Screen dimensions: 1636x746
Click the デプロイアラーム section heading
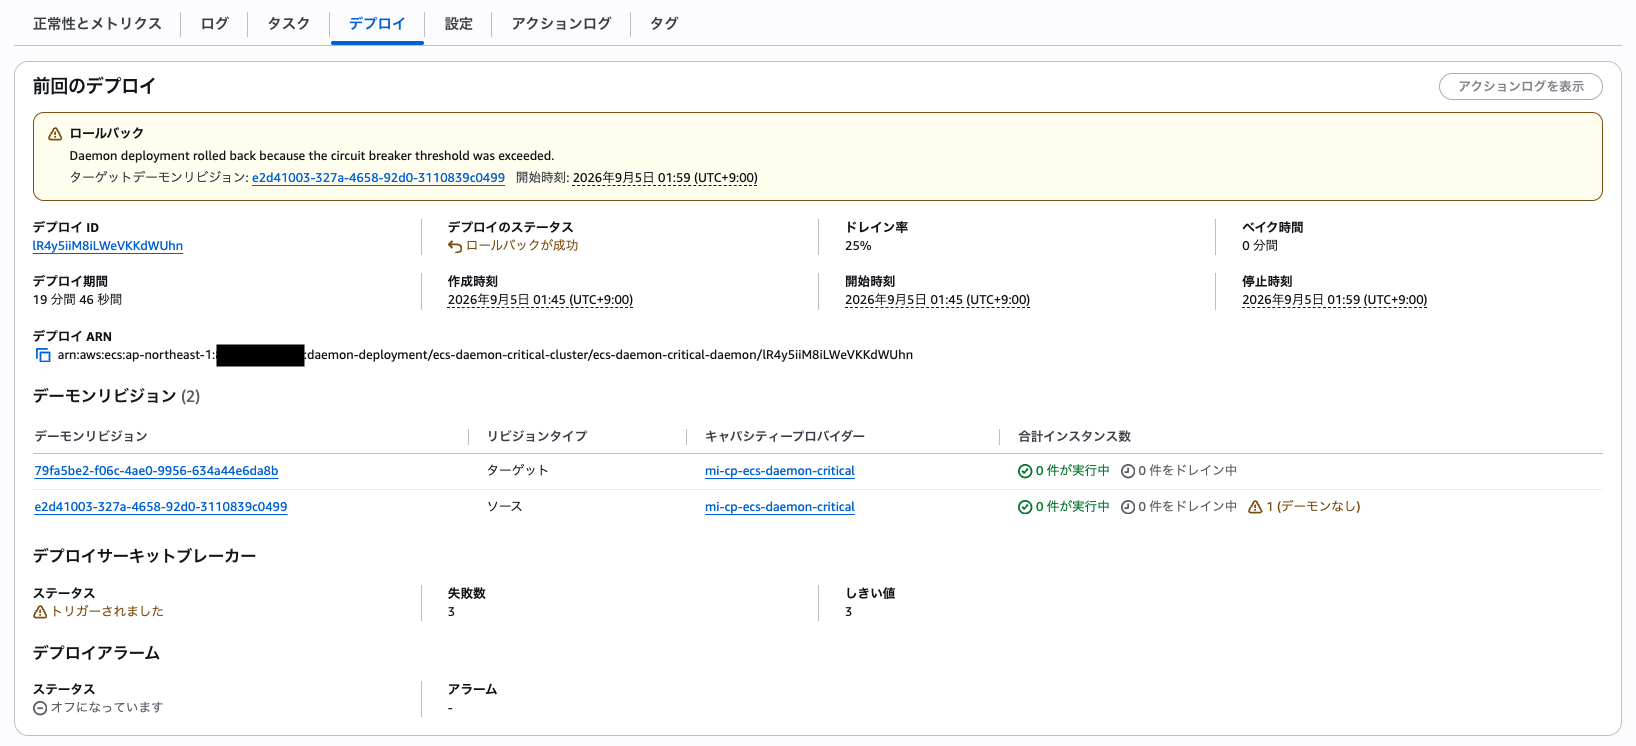coord(96,653)
